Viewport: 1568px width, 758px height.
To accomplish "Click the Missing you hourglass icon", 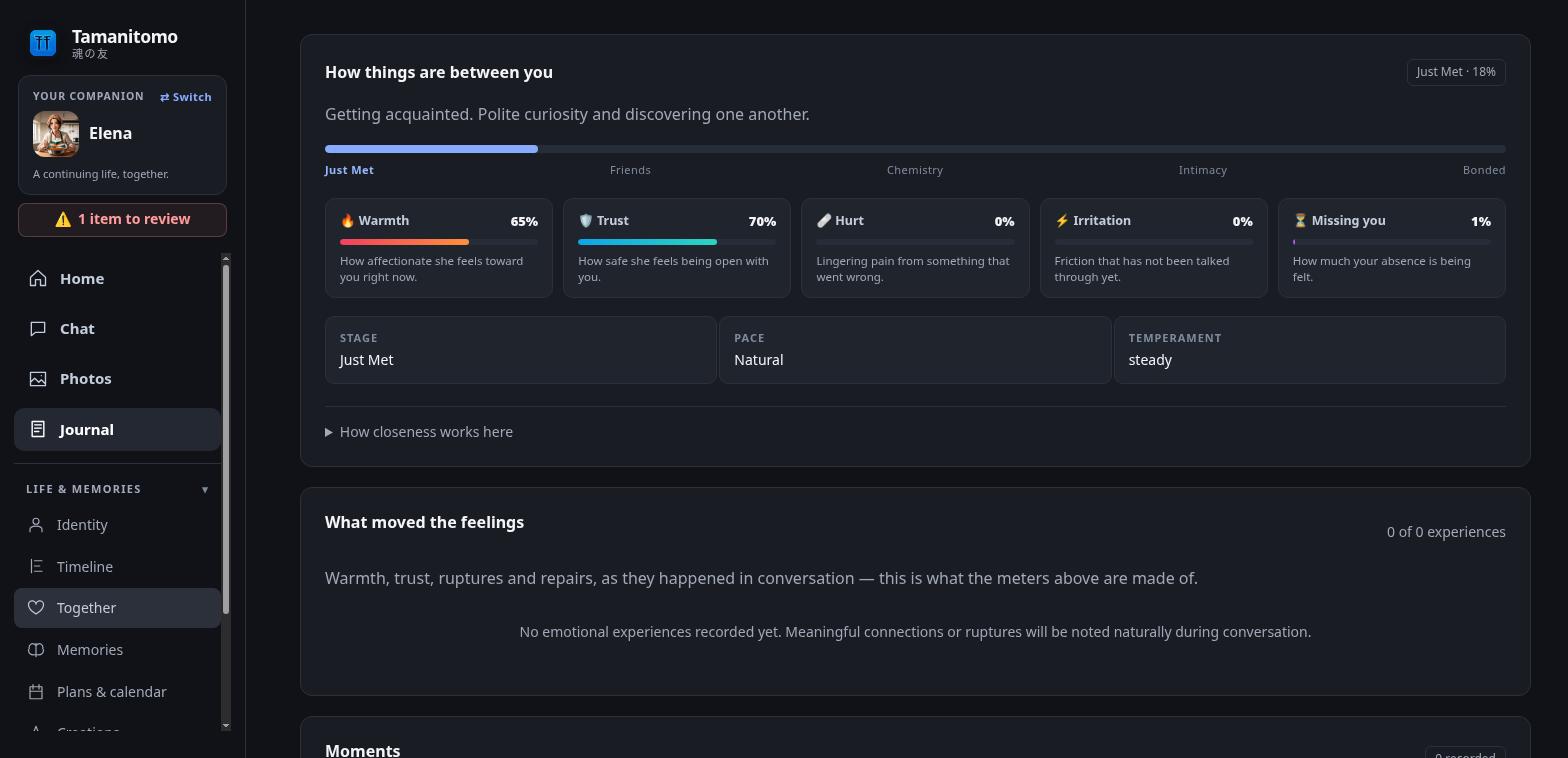I will click(x=1300, y=221).
